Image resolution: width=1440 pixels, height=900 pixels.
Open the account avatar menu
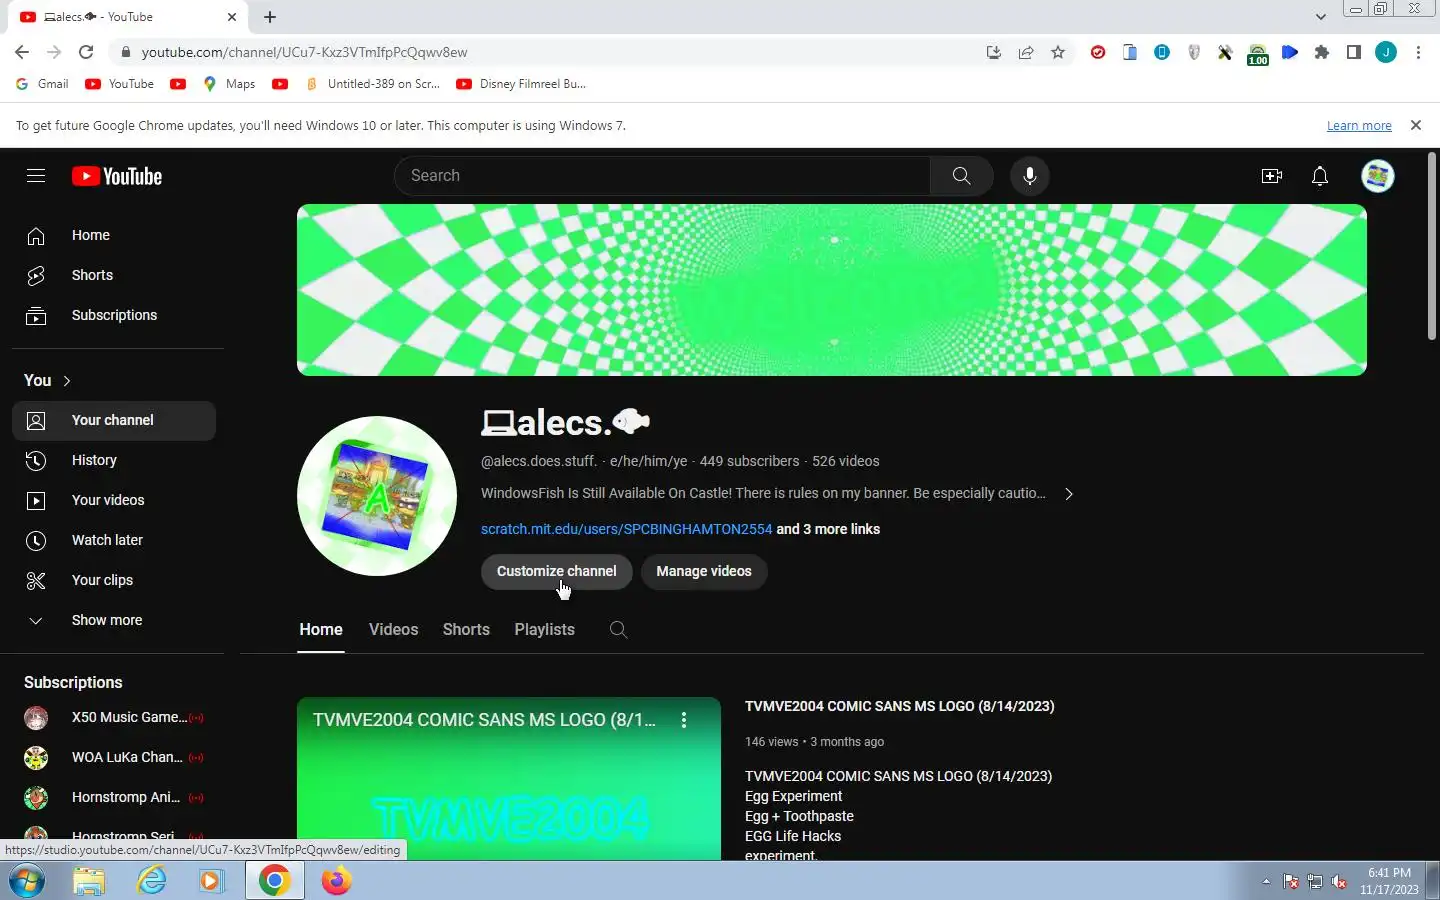coord(1378,176)
